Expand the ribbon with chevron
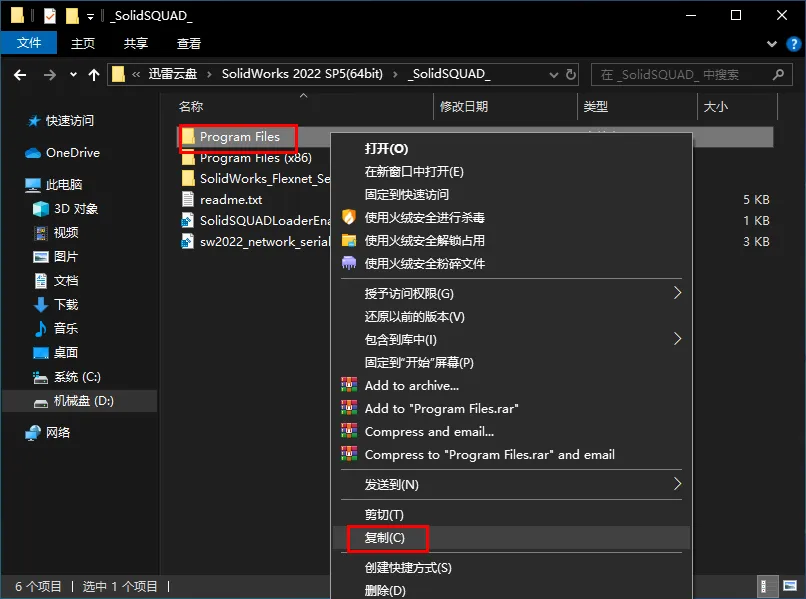Screen dimensions: 806x599 point(772,44)
